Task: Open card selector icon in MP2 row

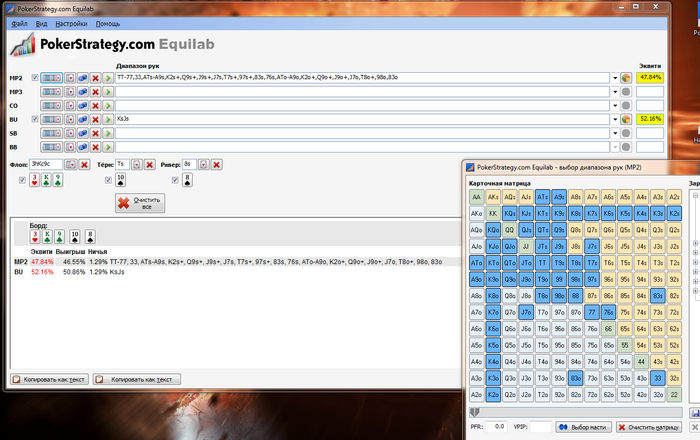Action: click(70, 78)
